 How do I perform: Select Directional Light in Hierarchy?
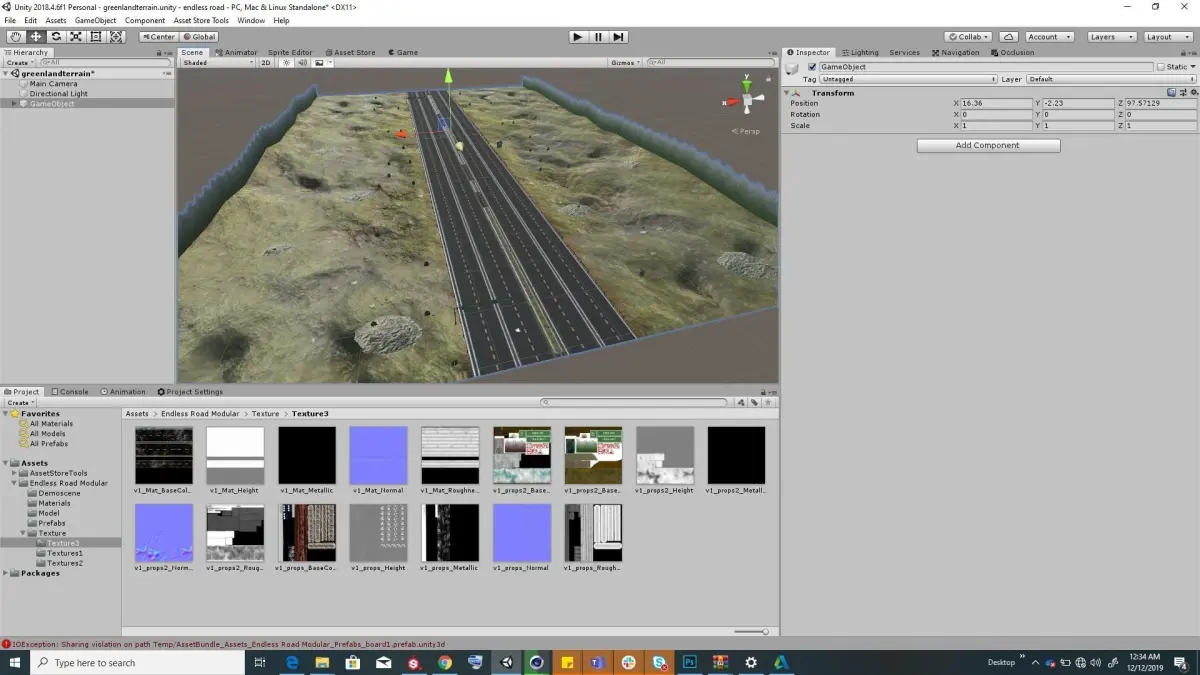click(58, 93)
